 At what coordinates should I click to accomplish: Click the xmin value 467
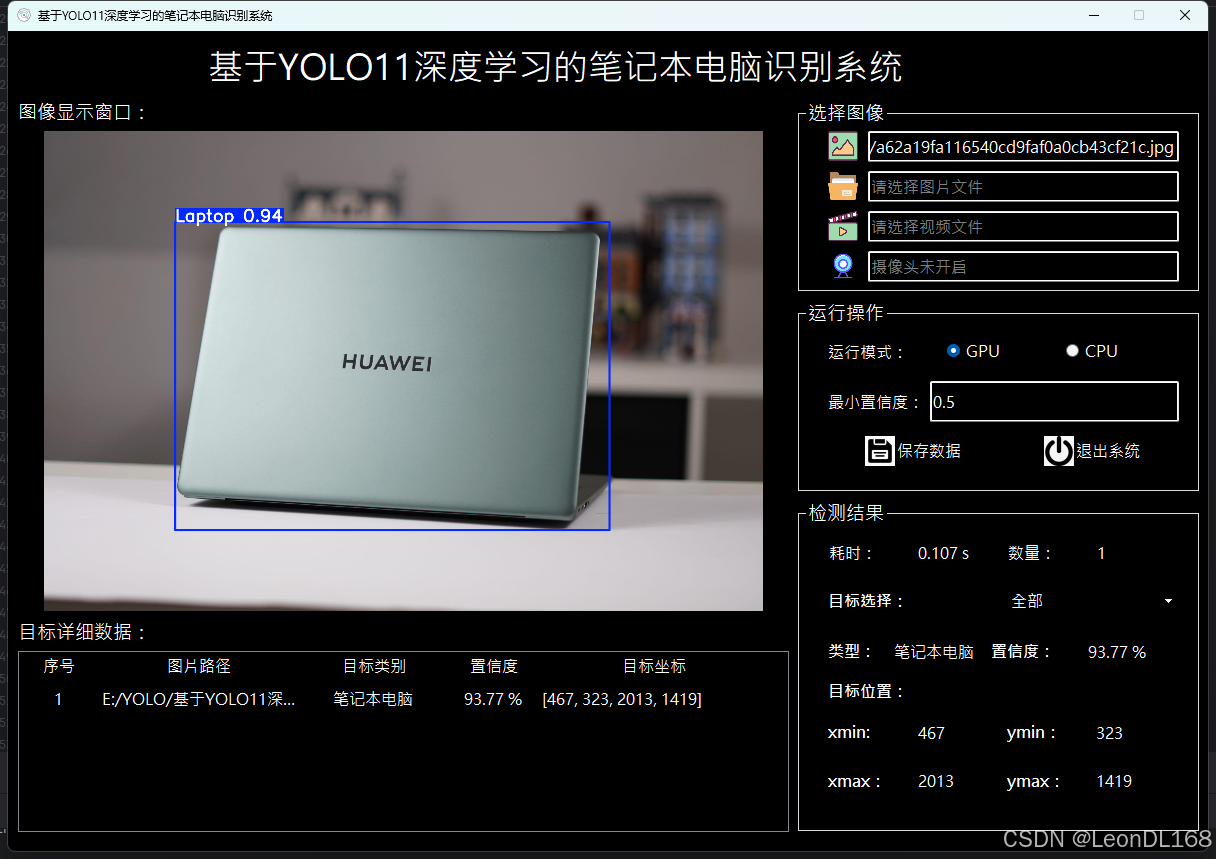[931, 733]
